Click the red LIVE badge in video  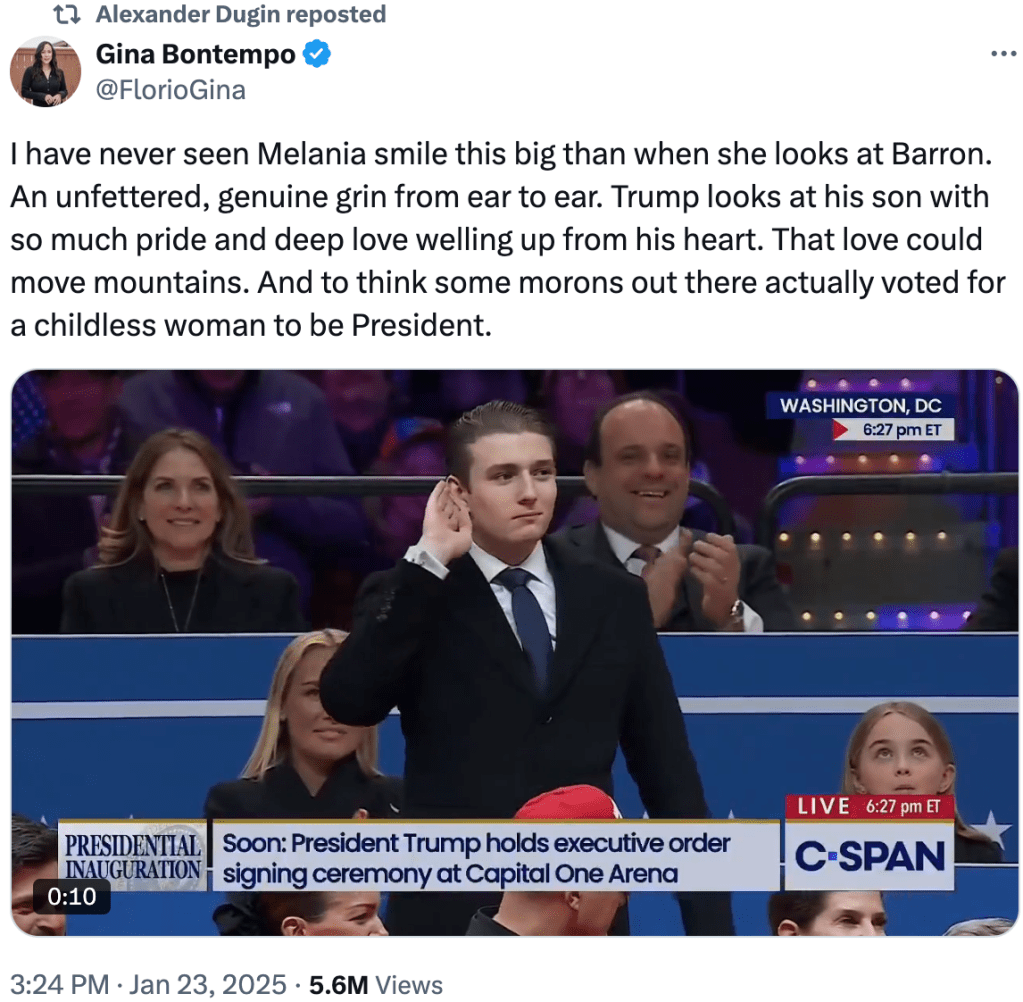pos(823,807)
